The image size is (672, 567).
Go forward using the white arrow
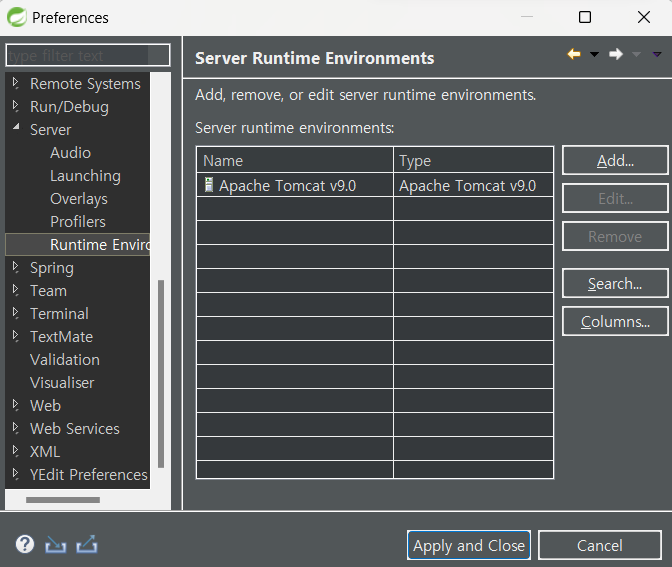click(616, 54)
